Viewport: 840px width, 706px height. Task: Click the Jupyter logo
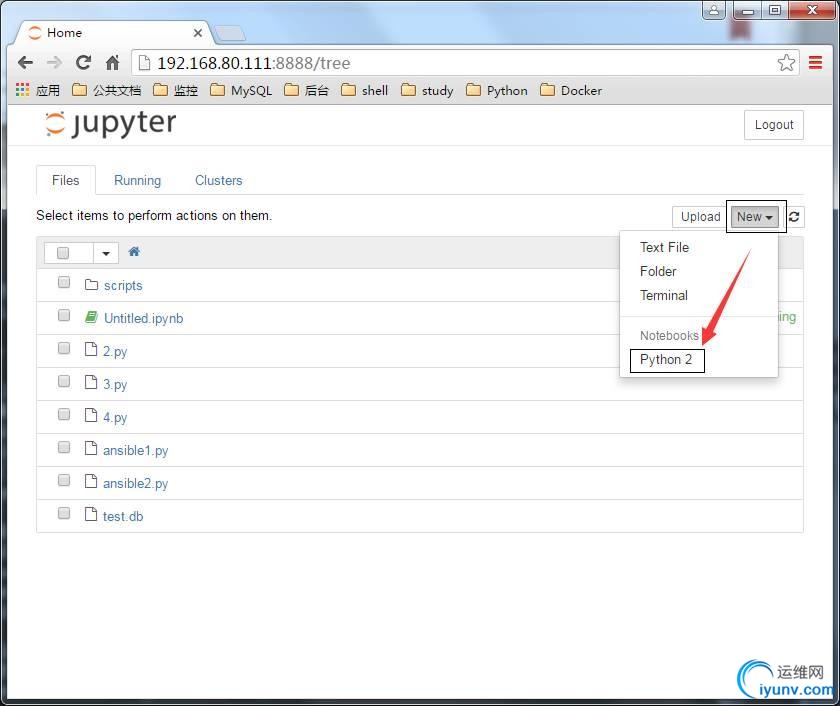pos(110,124)
